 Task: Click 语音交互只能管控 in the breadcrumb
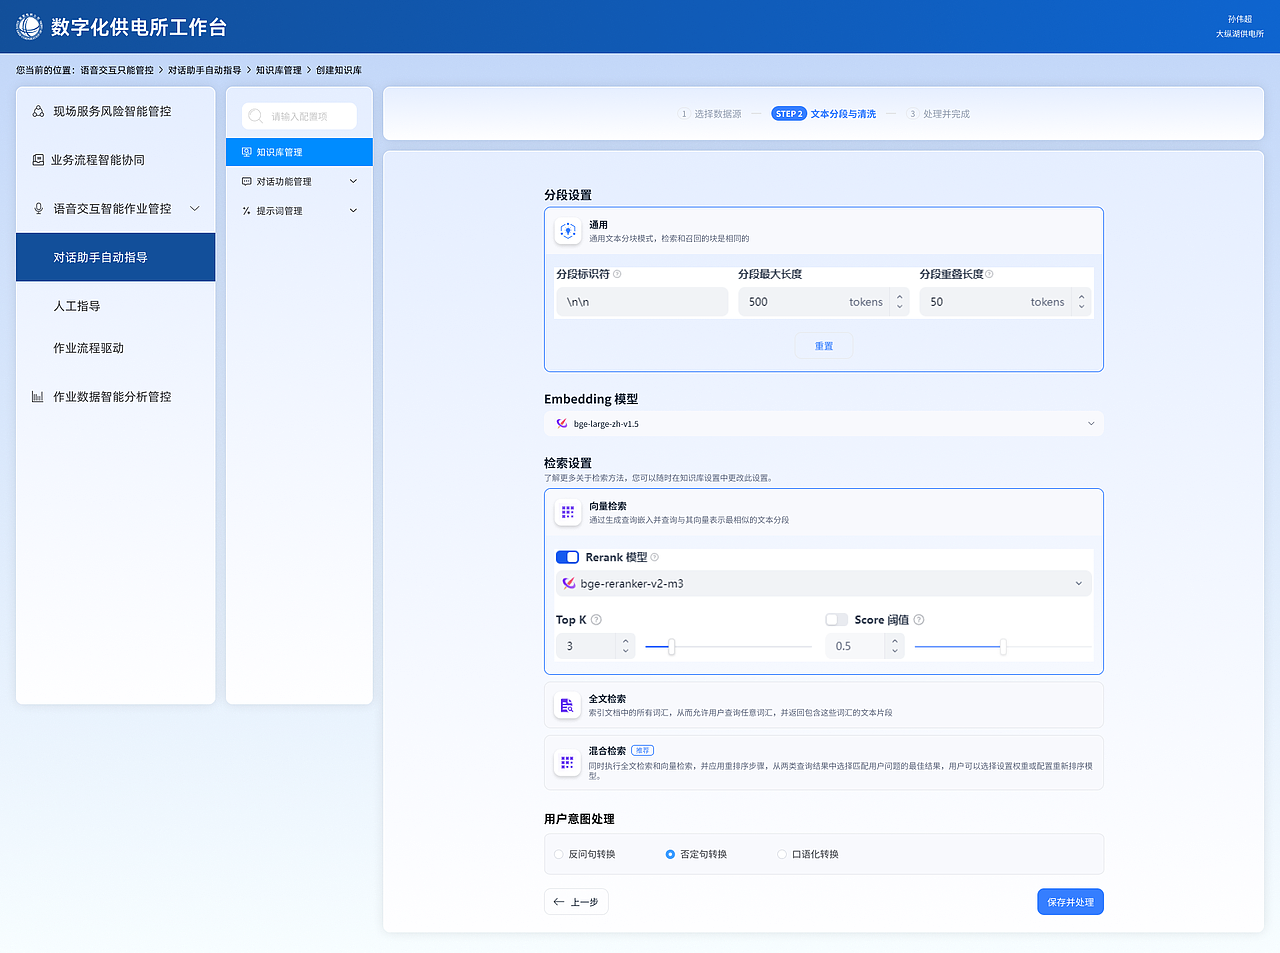click(117, 70)
